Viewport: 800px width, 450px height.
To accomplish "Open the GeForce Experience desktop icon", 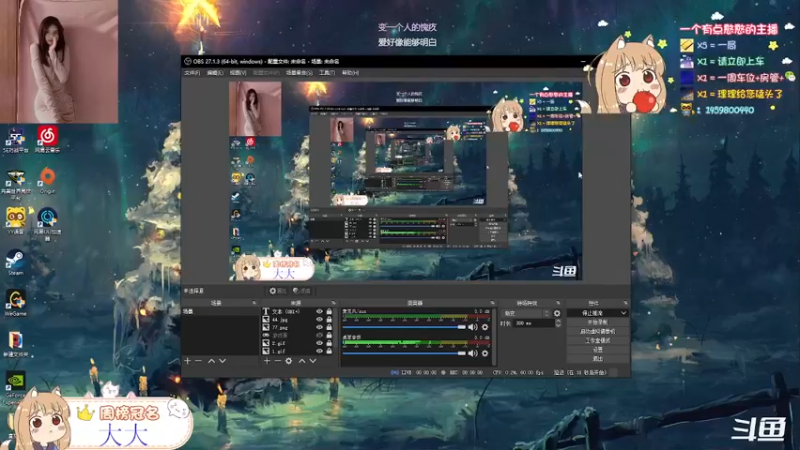I will (15, 388).
